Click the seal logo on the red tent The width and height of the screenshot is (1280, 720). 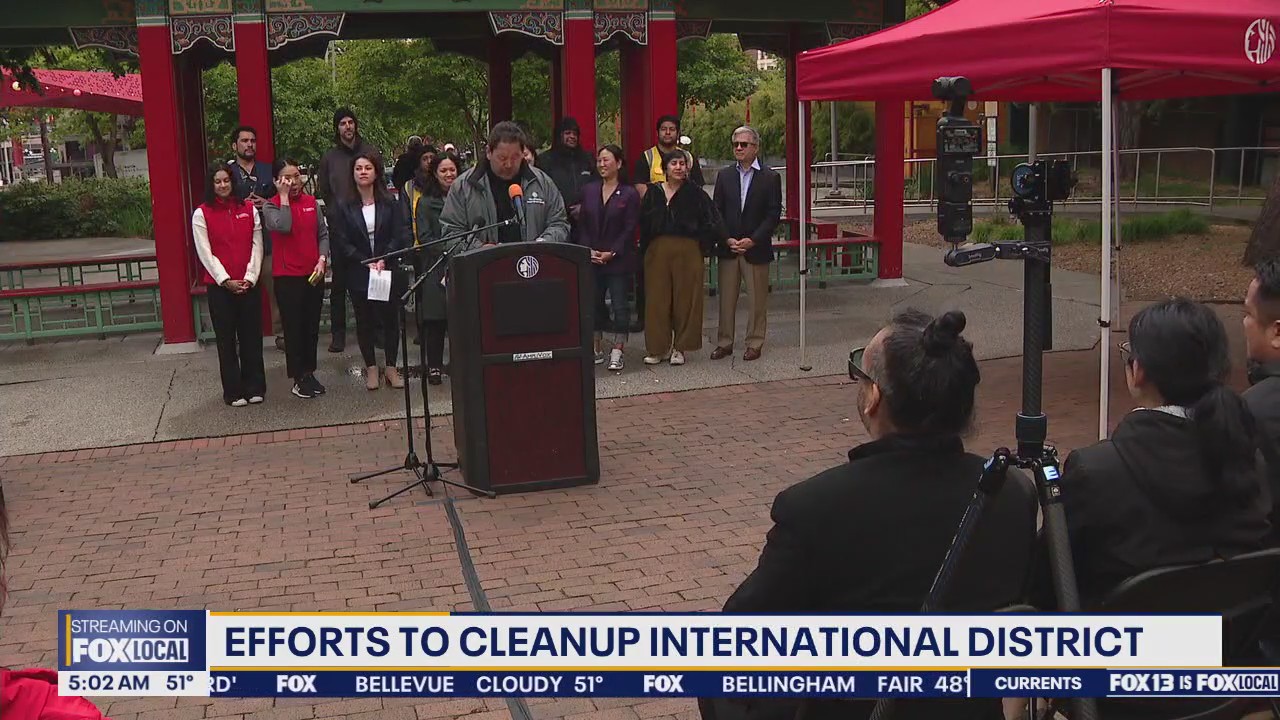click(1259, 41)
